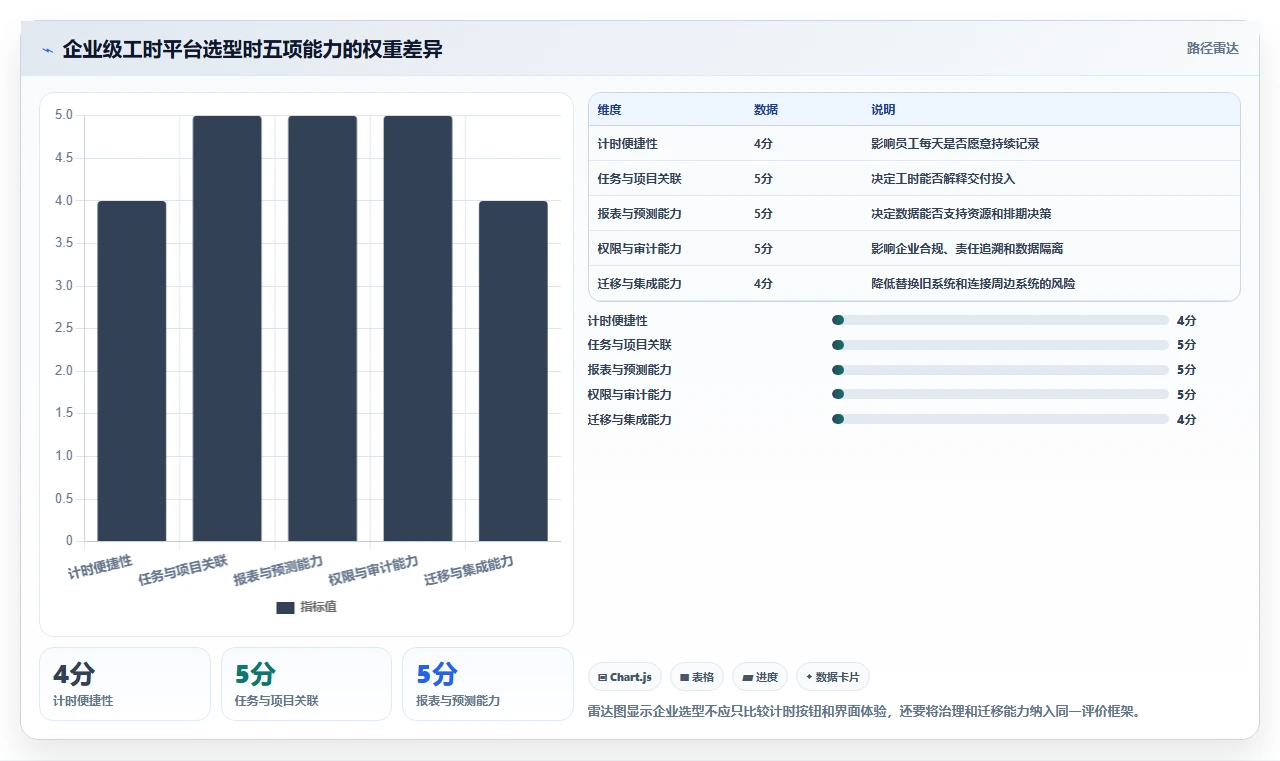Click the 权限与审计能力 x-axis label
The height and width of the screenshot is (761, 1280).
point(374,571)
